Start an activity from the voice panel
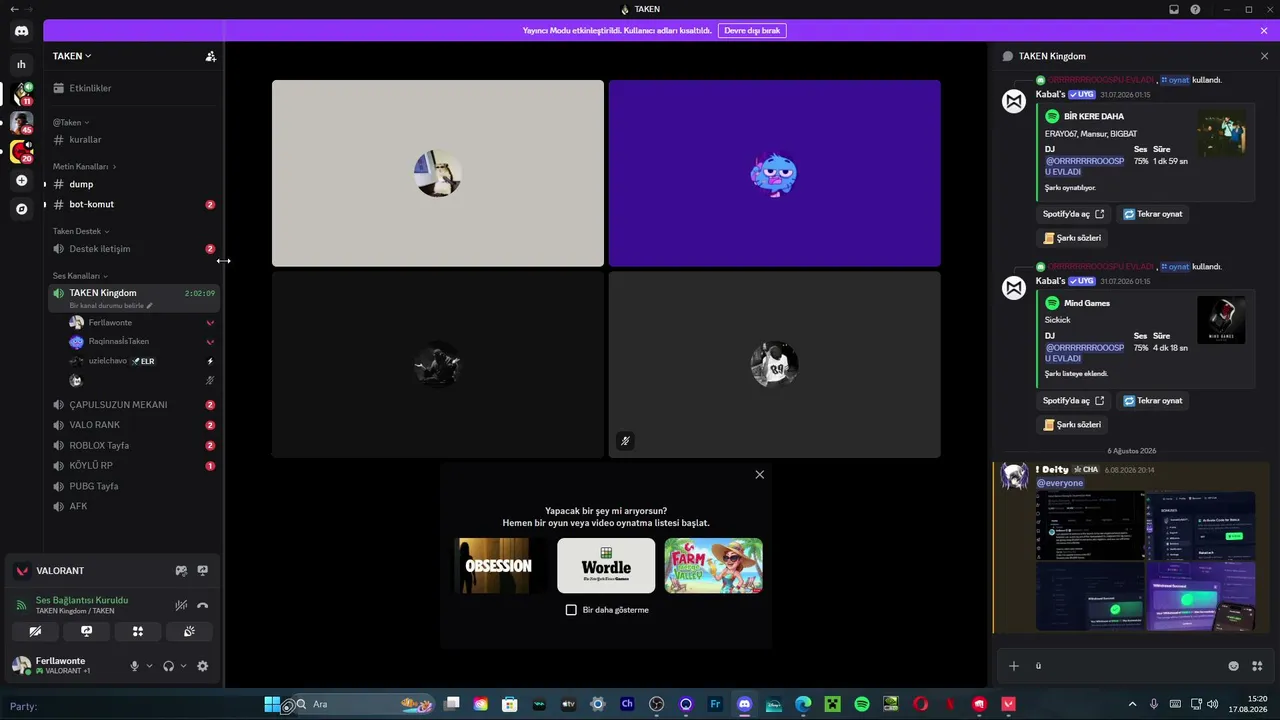This screenshot has width=1280, height=720. point(138,631)
